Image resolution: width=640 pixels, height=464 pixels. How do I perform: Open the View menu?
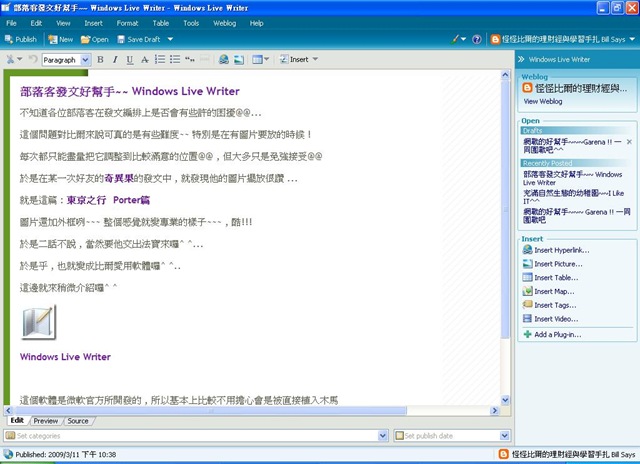coord(63,23)
